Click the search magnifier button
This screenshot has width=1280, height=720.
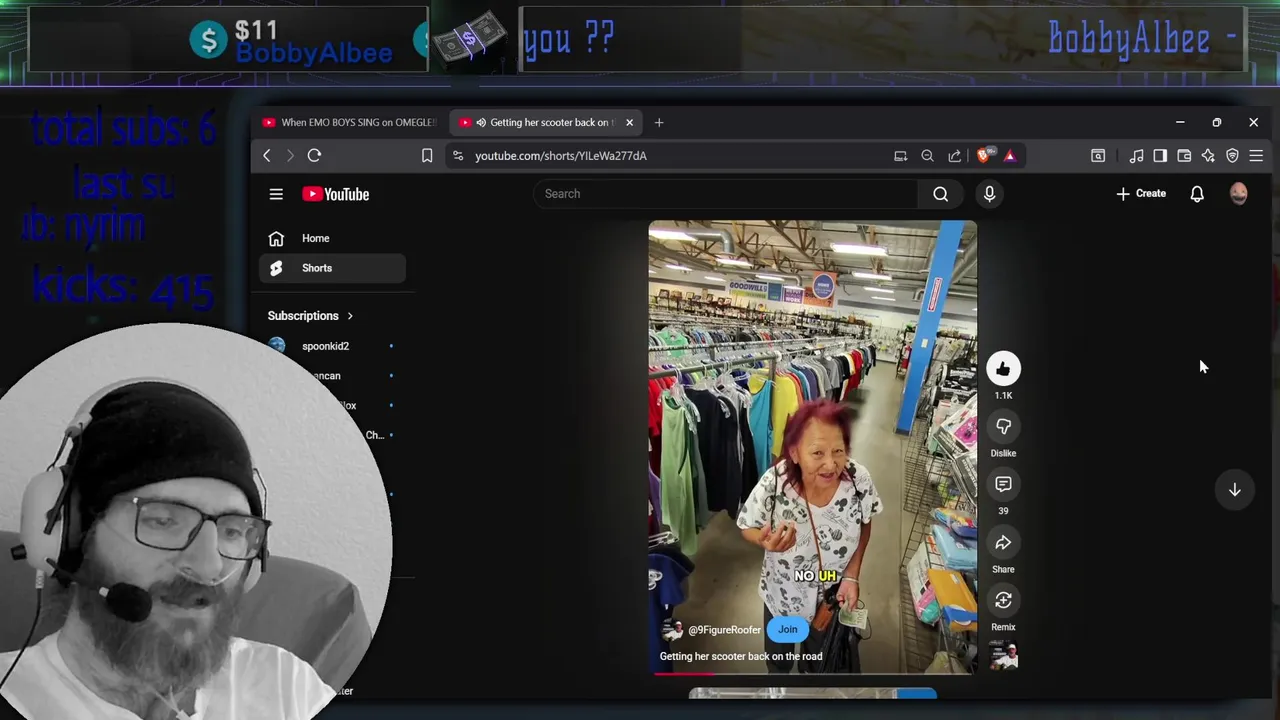[941, 194]
